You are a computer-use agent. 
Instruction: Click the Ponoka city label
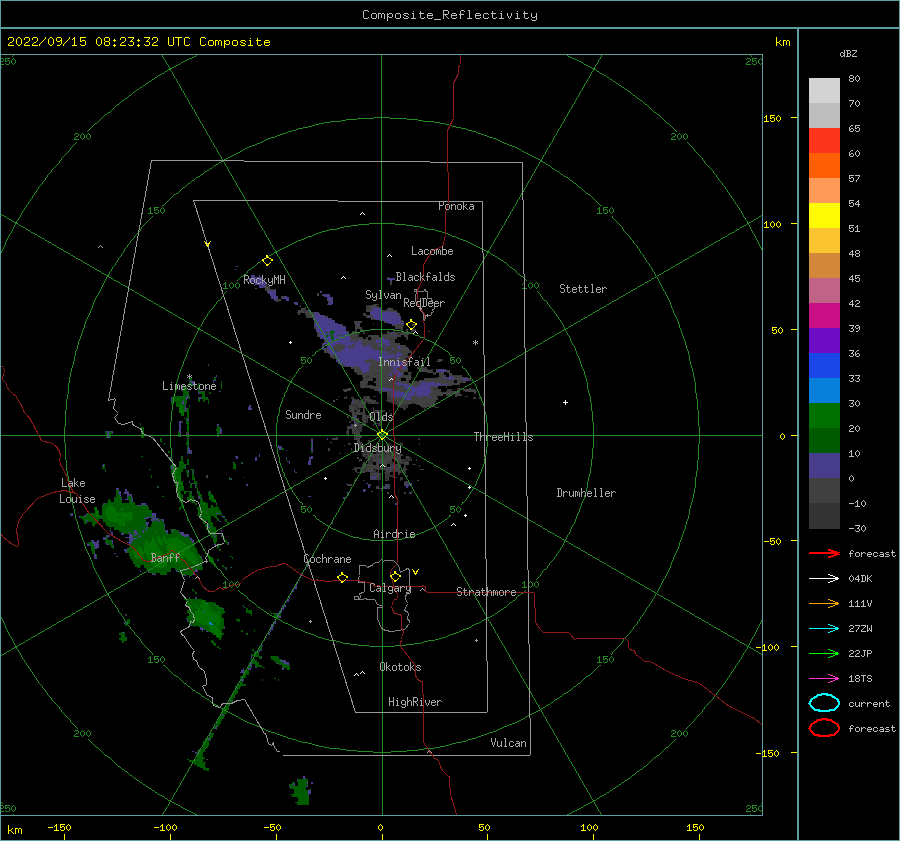coord(456,206)
